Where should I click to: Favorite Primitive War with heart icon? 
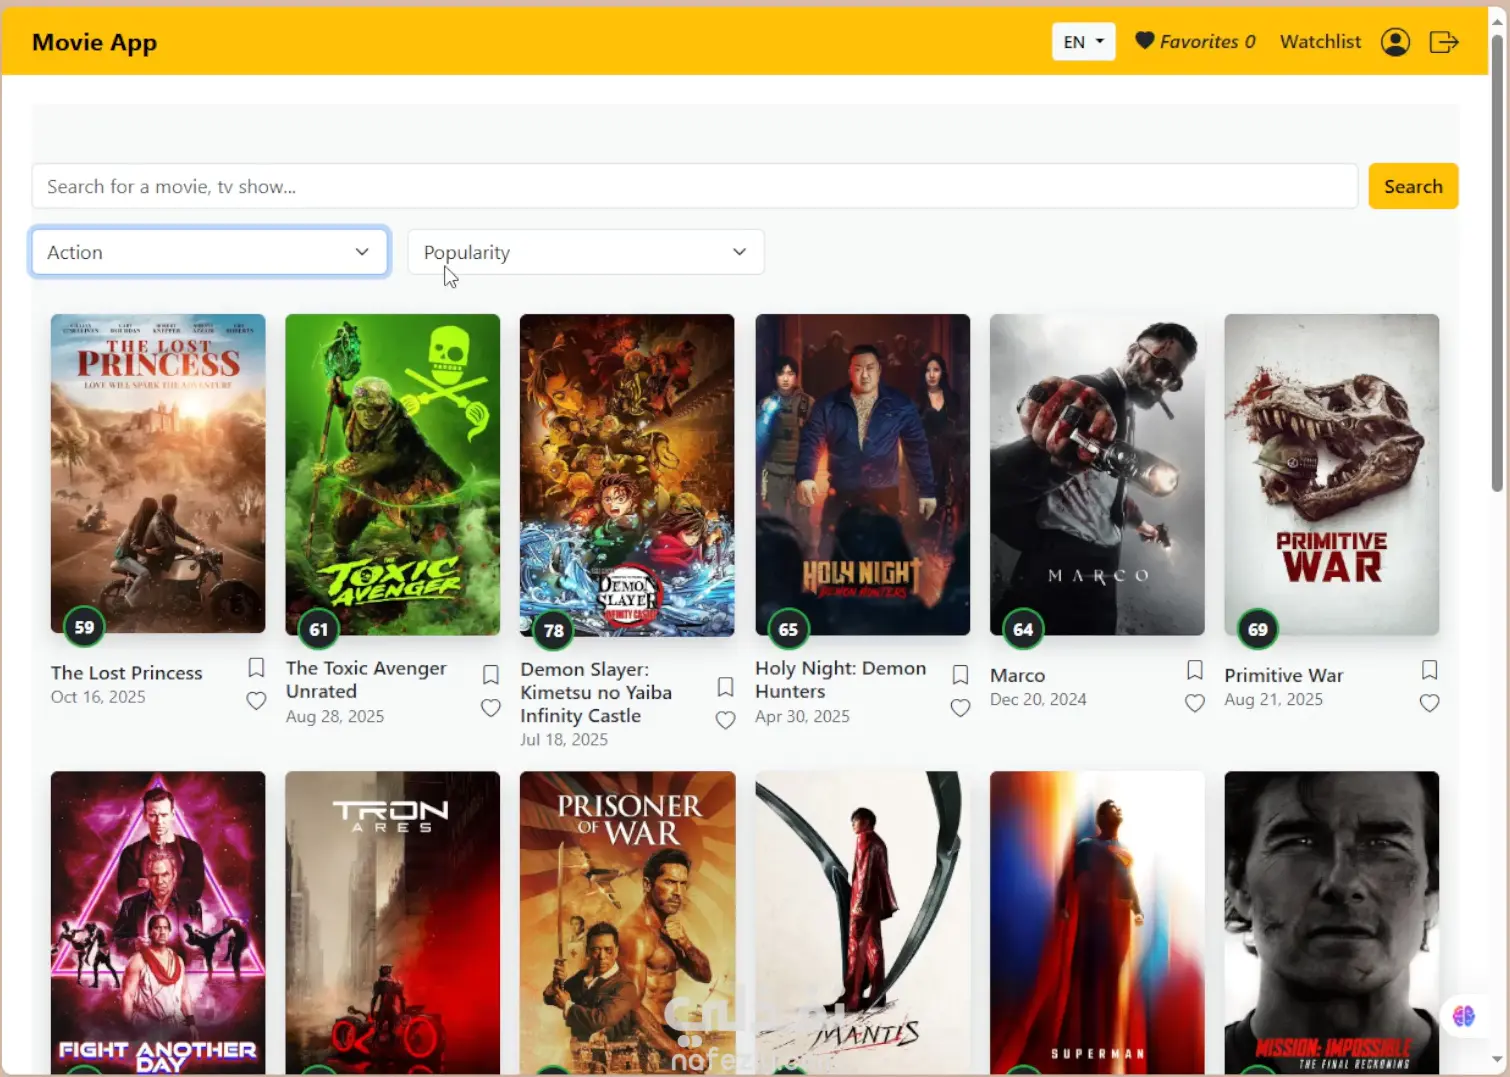point(1430,703)
